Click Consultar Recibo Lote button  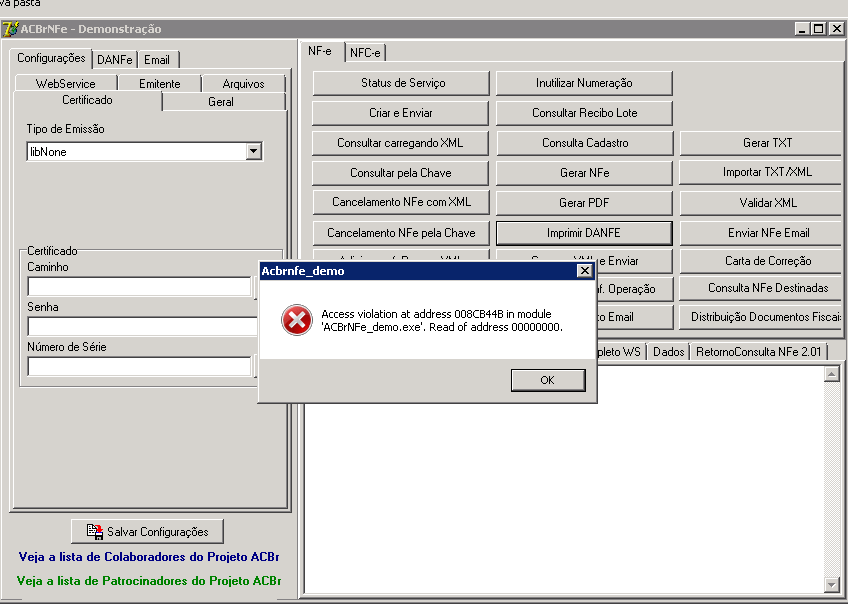click(584, 113)
